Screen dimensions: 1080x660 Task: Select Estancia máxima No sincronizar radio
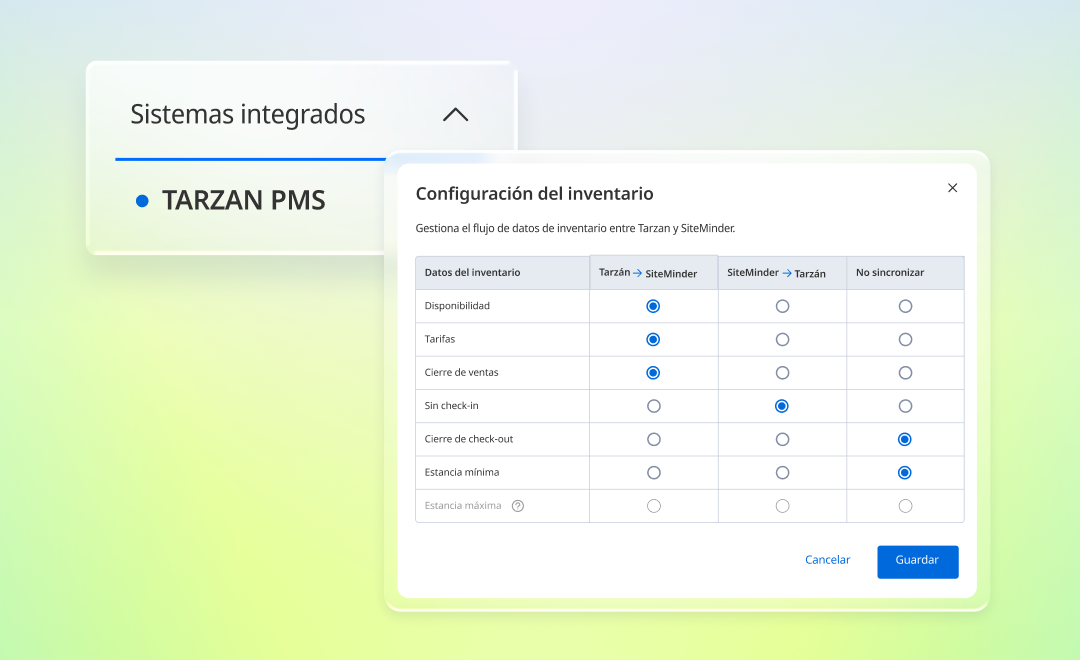905,506
